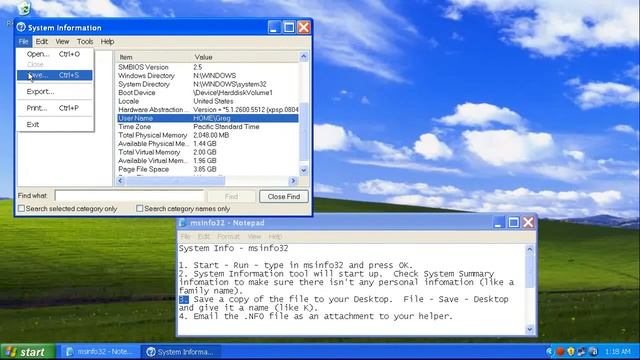Click down arrow of Notepad scrollbar
The height and width of the screenshot is (360, 640).
[x=530, y=329]
